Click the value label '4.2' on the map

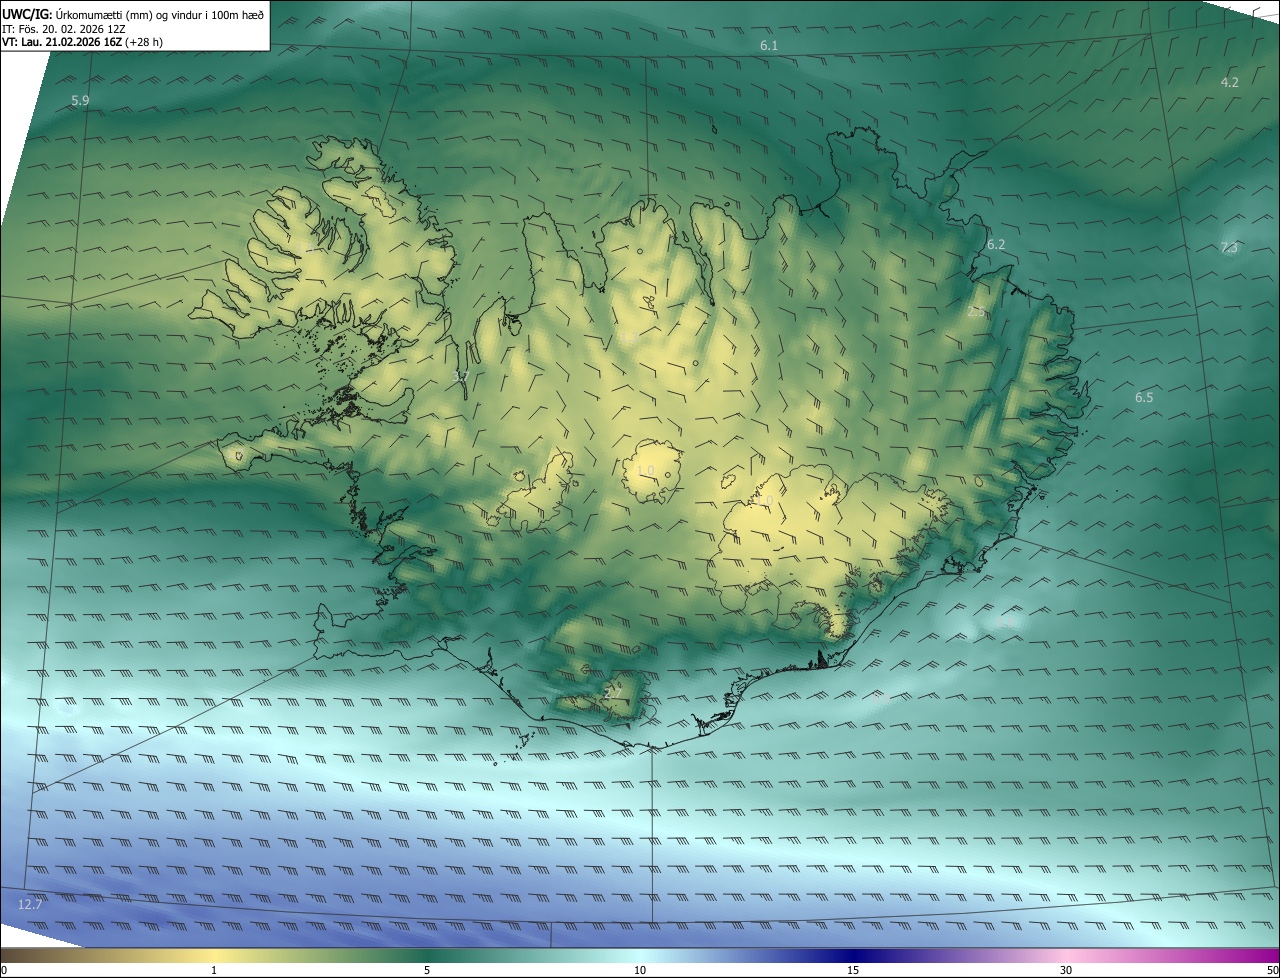(x=1230, y=82)
